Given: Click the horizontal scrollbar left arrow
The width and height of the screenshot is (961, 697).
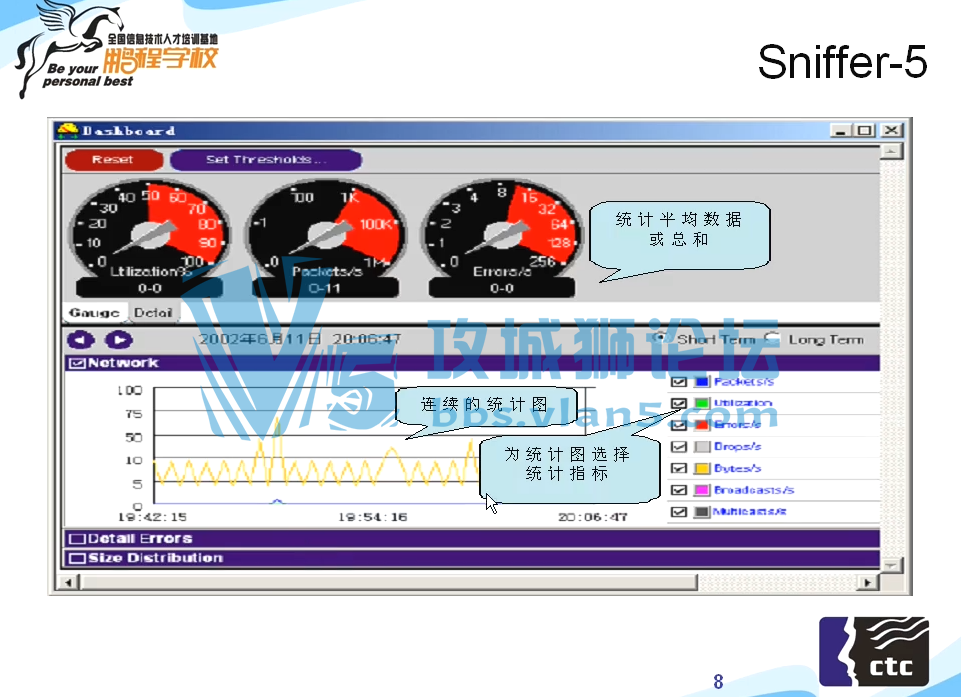Looking at the screenshot, I should [x=68, y=582].
